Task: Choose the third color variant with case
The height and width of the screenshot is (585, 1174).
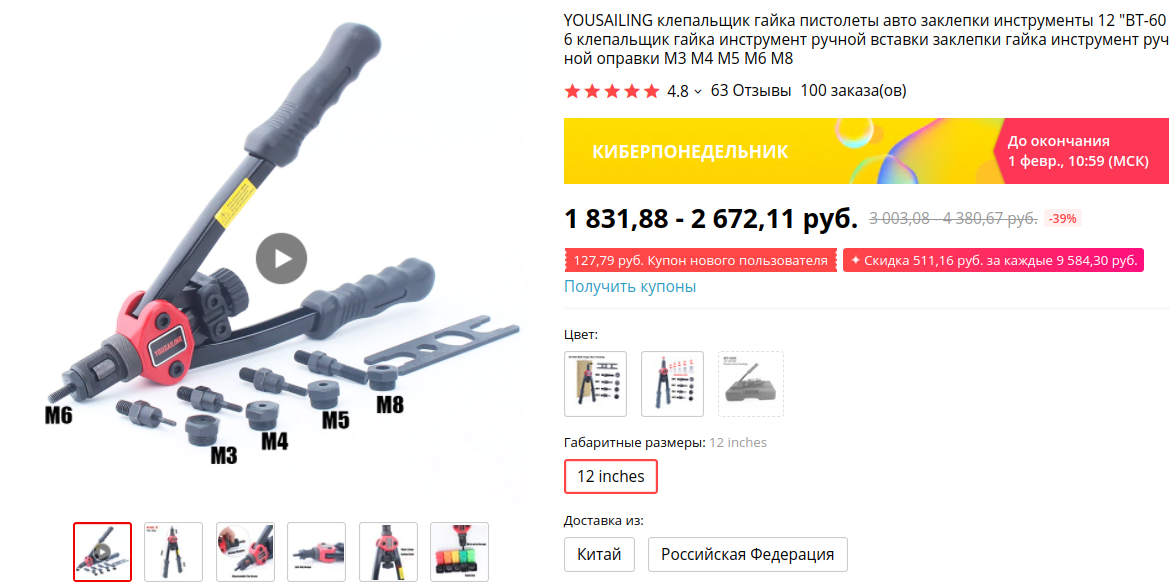Action: coord(750,384)
